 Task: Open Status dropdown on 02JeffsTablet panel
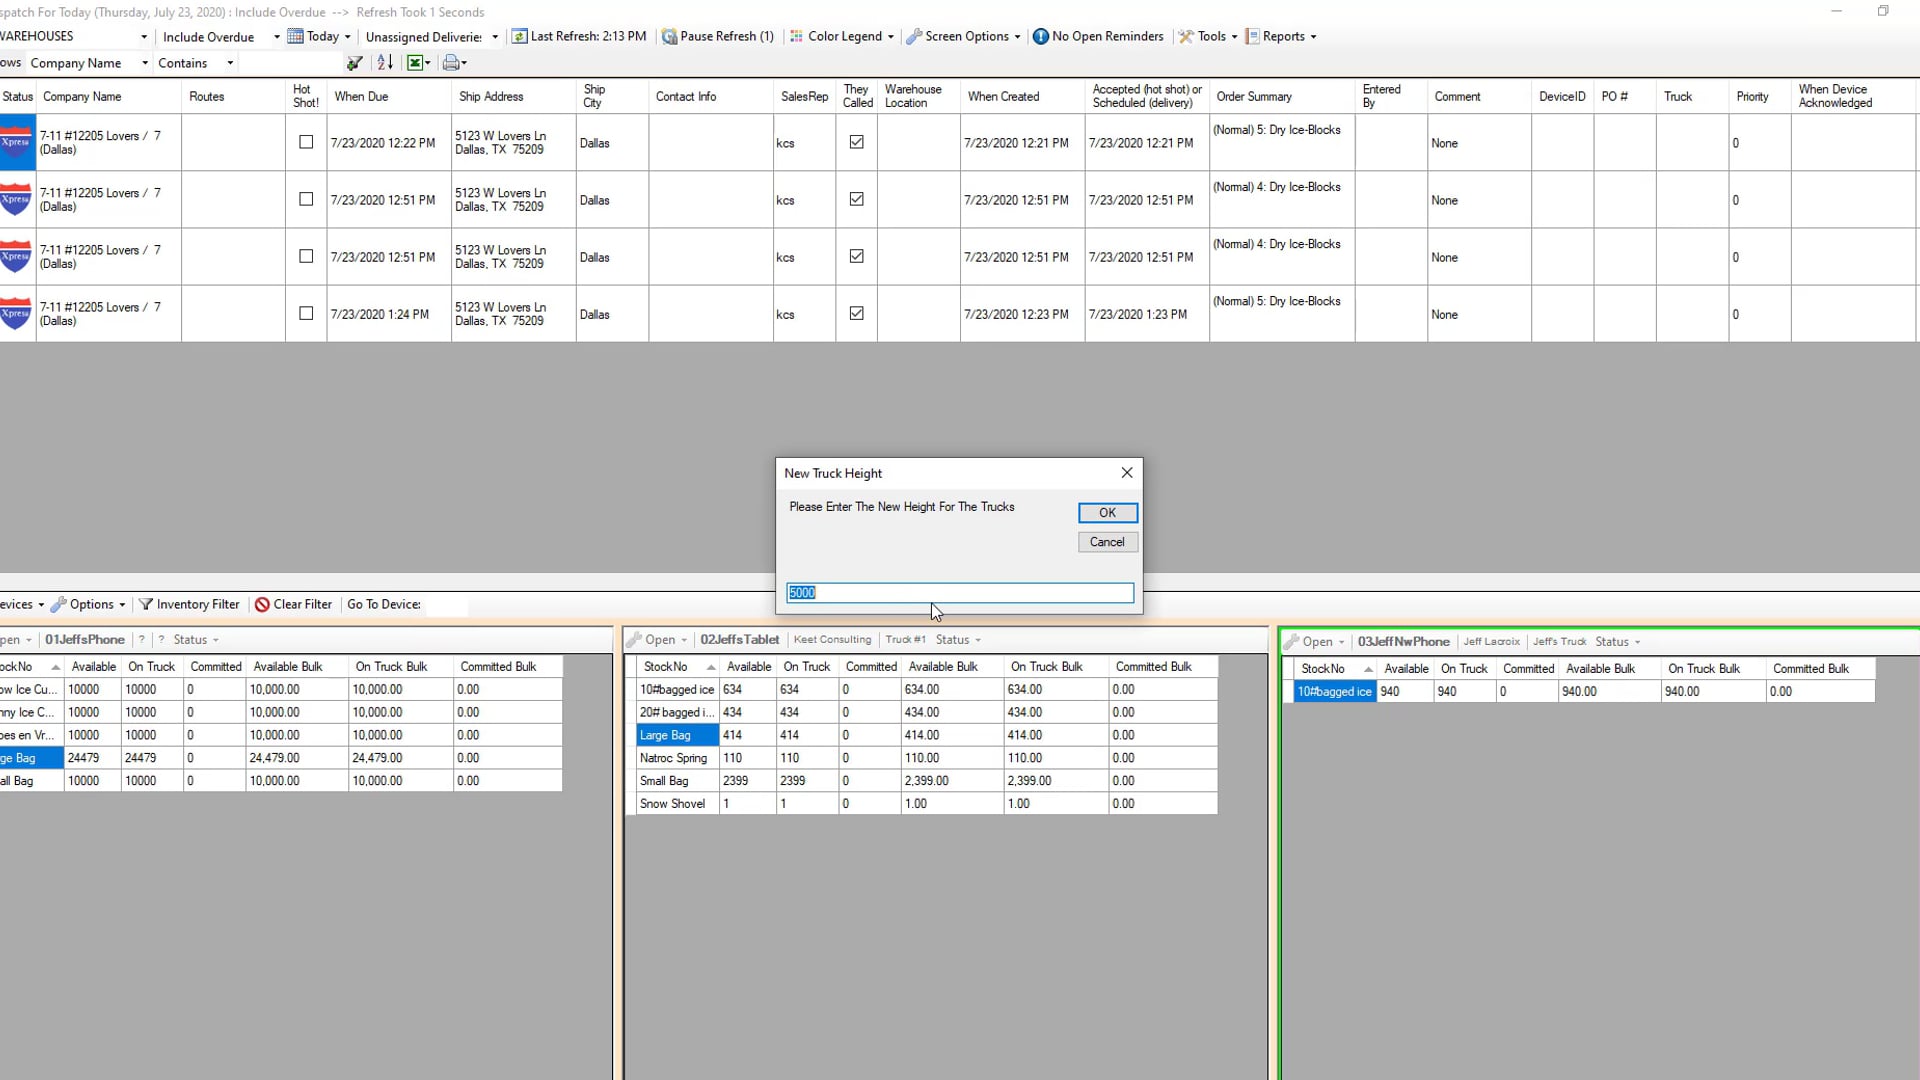[958, 640]
